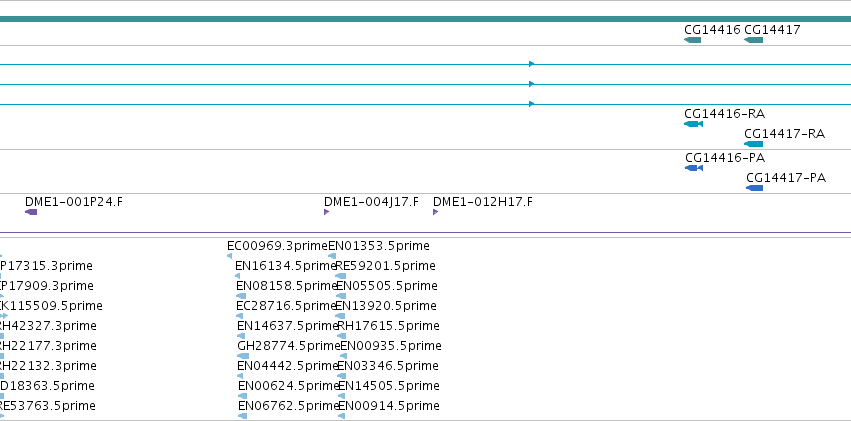Screen dimensions: 851x421
Task: Open the CG14417 gene label
Action: click(772, 30)
